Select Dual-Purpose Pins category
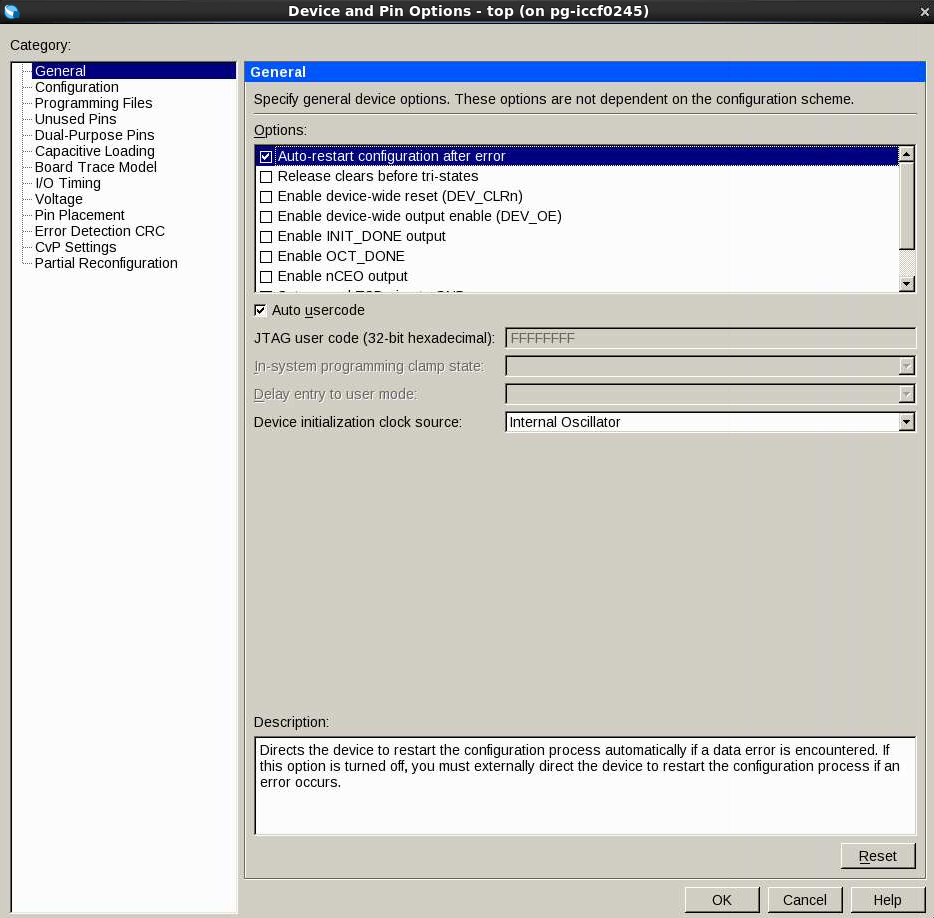 pos(94,135)
